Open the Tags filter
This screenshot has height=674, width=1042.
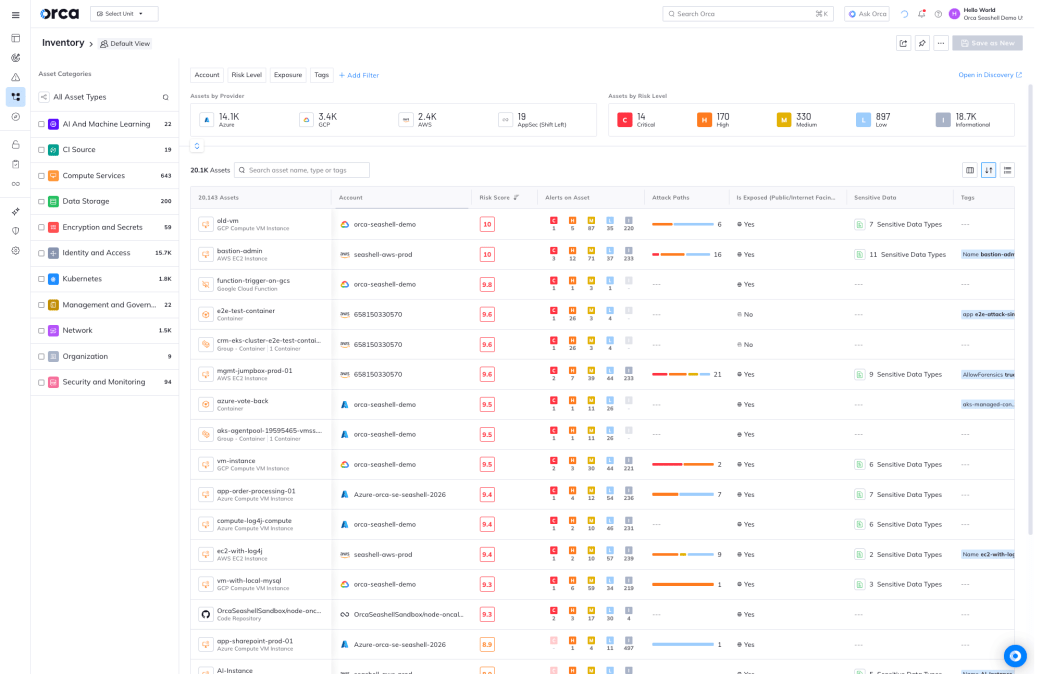(x=322, y=75)
